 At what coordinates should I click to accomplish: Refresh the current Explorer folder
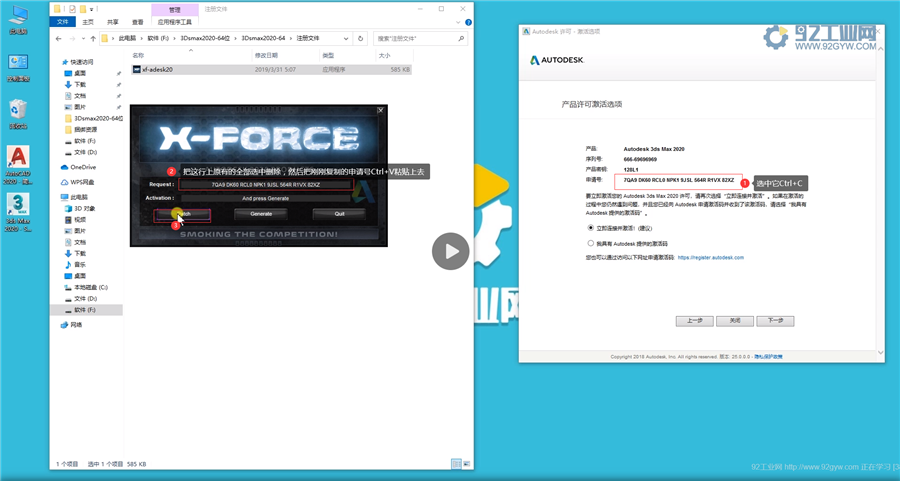point(360,38)
